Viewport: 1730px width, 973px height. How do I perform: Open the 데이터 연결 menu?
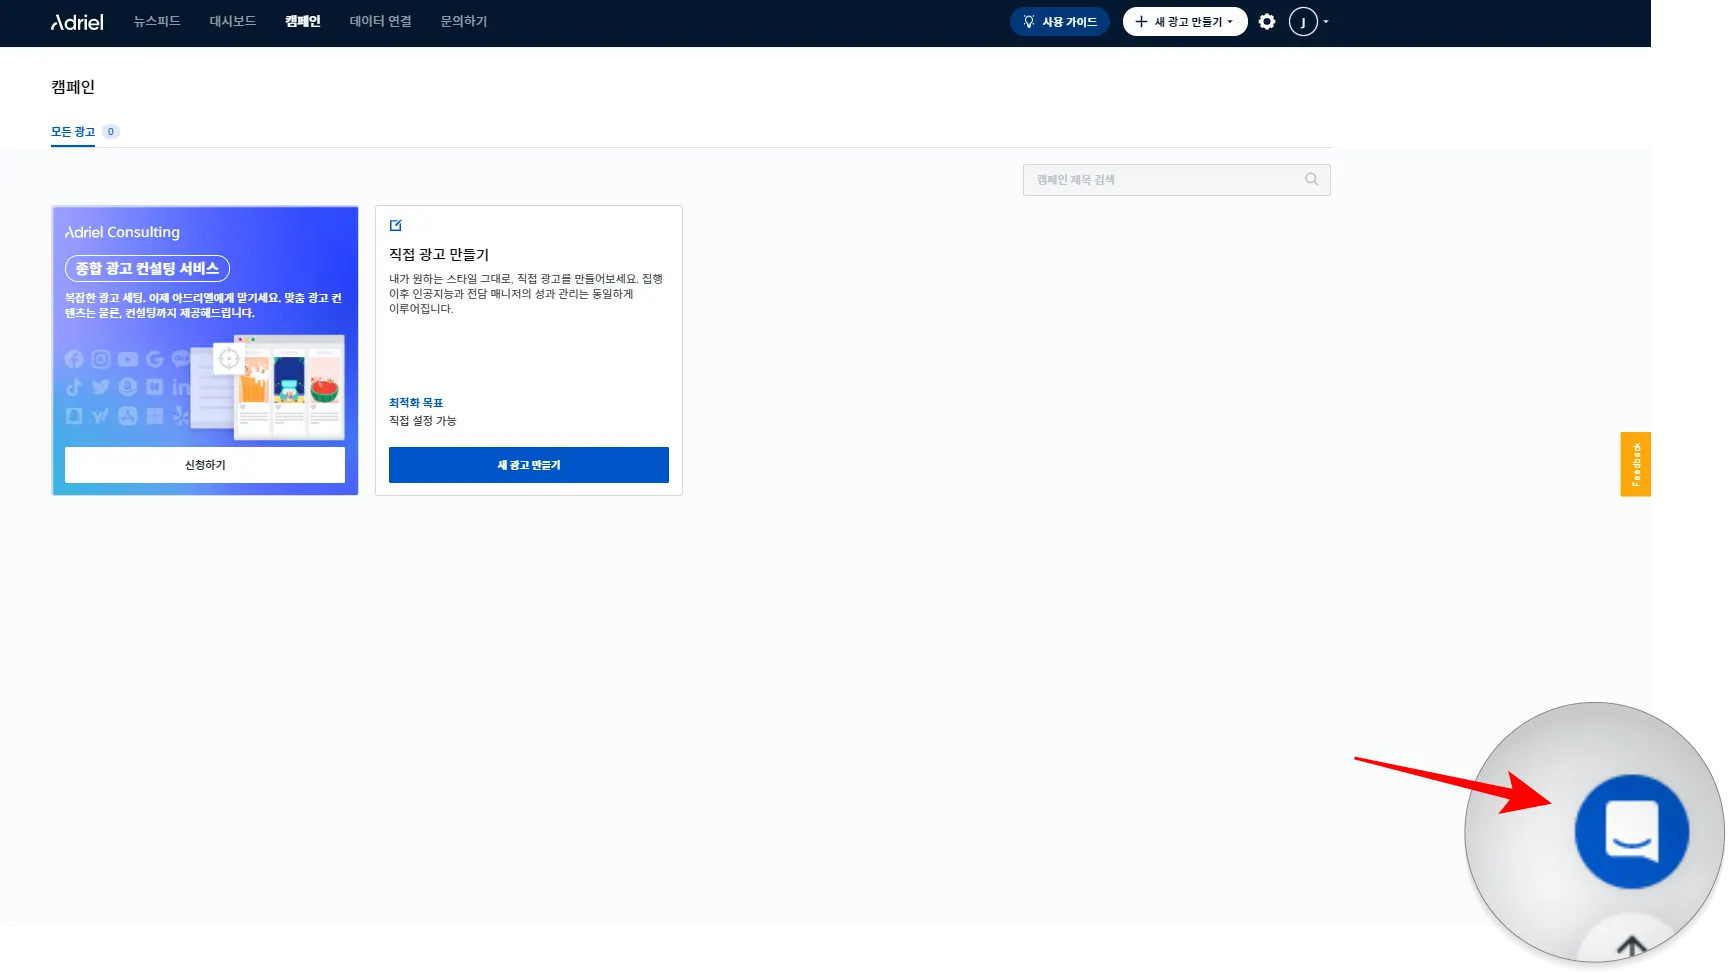click(x=381, y=21)
